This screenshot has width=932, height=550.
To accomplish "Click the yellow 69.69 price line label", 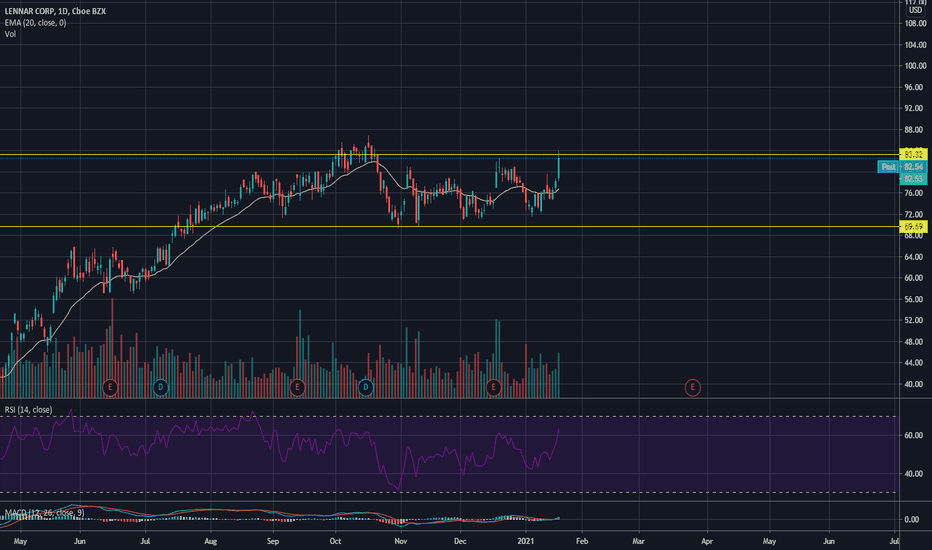I will click(x=914, y=227).
